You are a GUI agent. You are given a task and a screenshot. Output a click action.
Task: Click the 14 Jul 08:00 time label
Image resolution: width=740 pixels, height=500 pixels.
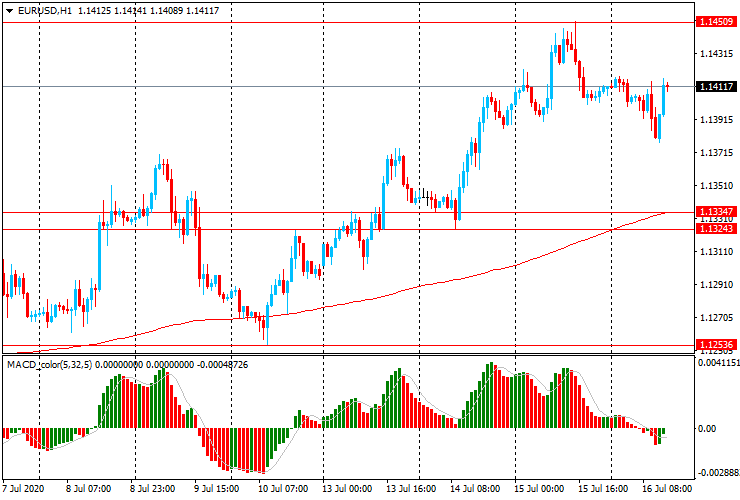coord(475,488)
